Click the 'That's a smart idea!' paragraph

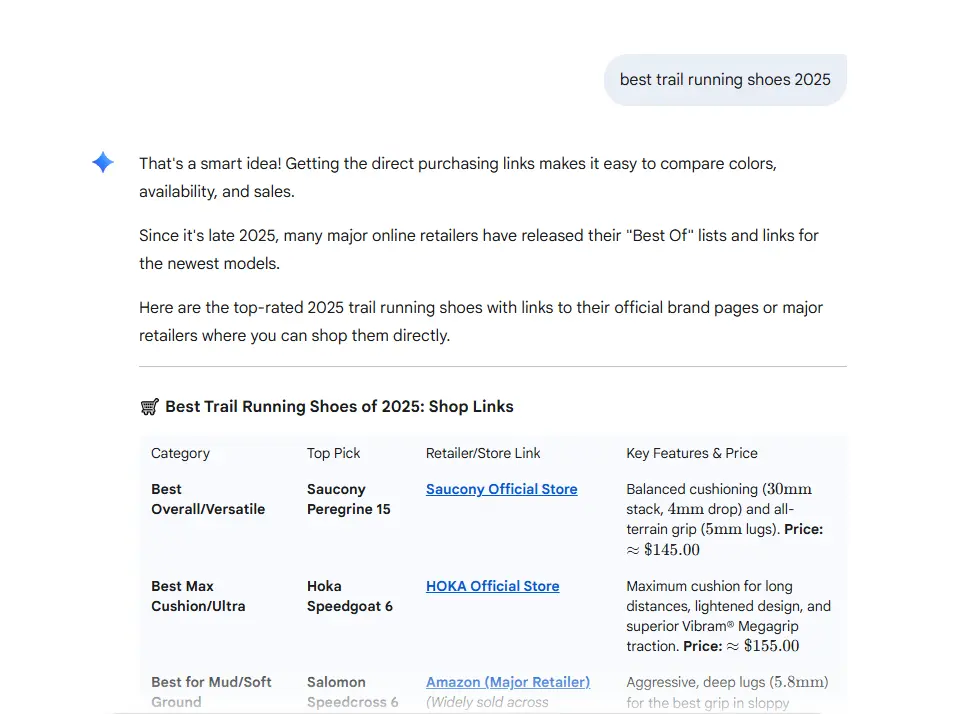[457, 177]
